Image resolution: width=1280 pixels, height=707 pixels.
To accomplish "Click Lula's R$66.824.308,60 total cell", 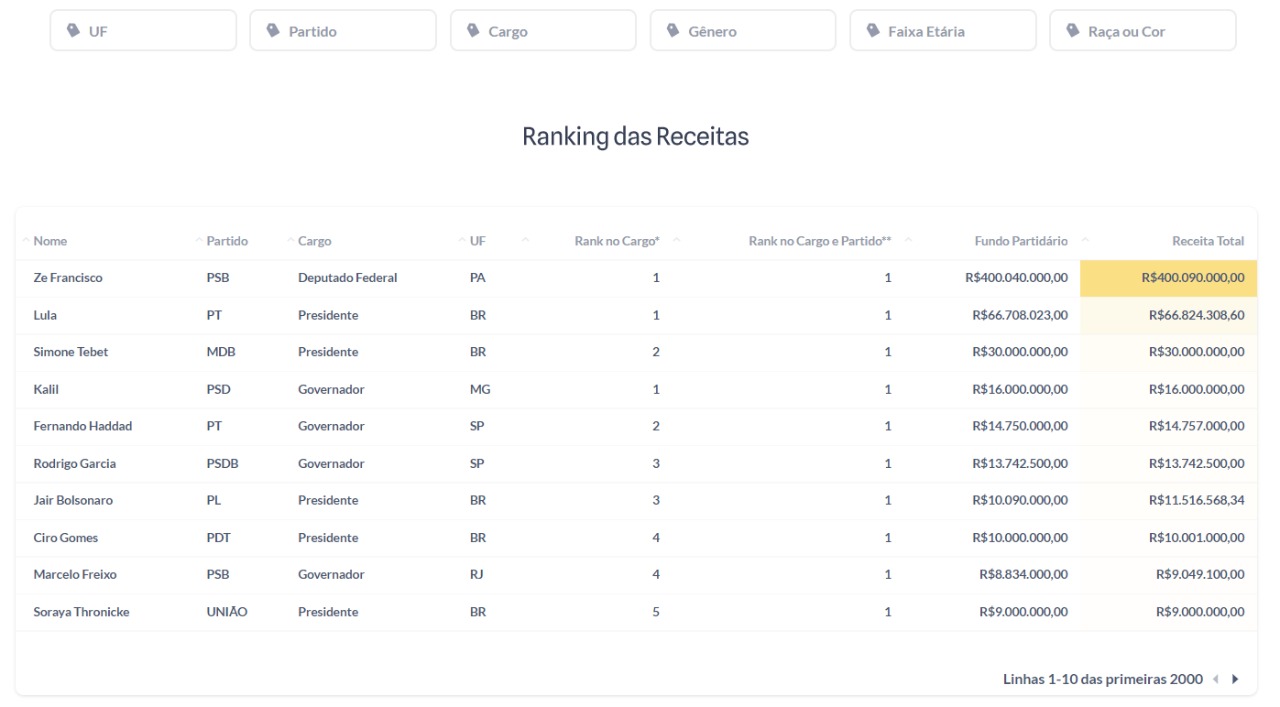I will (x=1168, y=315).
